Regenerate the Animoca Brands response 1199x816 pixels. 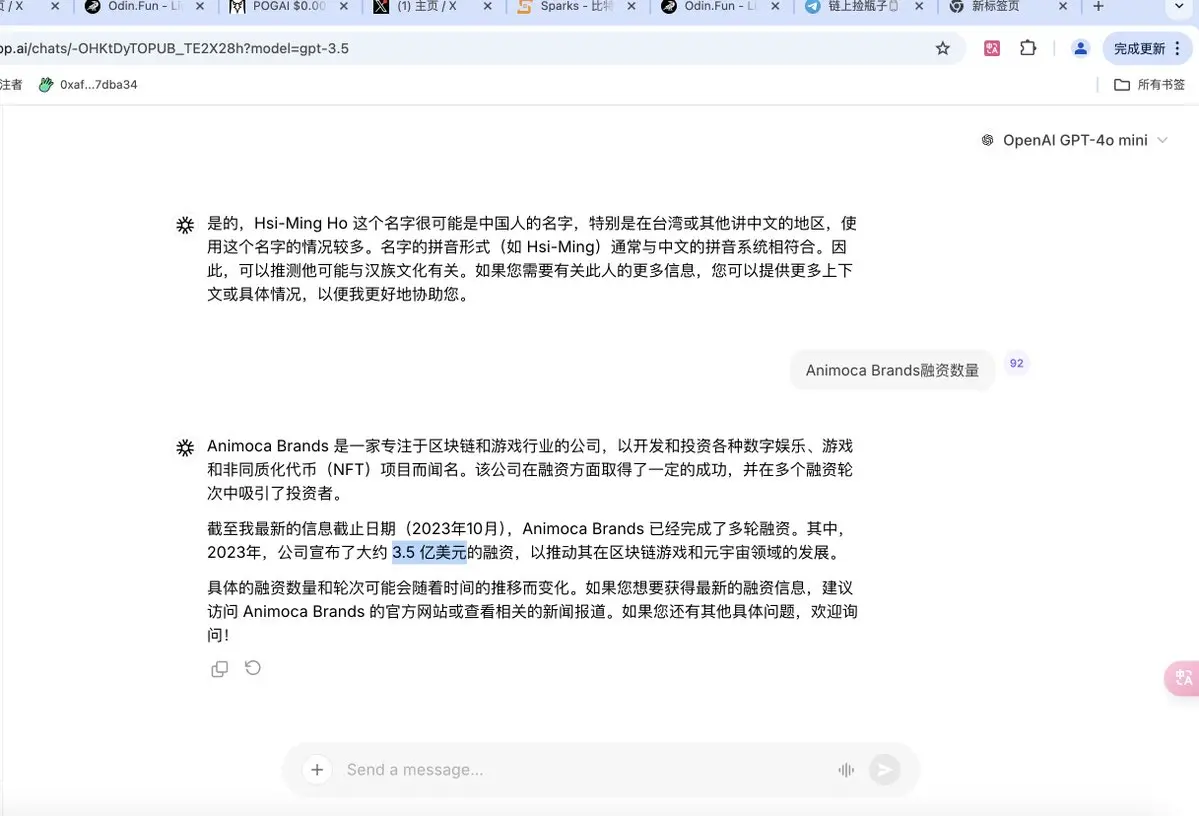253,668
